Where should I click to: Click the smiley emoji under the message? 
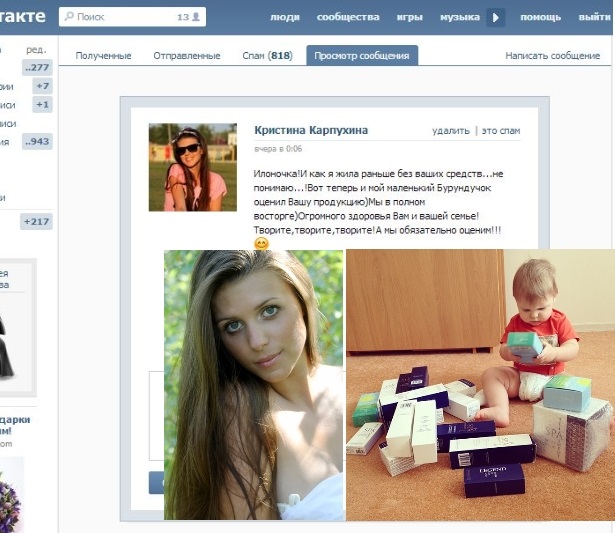click(x=261, y=243)
